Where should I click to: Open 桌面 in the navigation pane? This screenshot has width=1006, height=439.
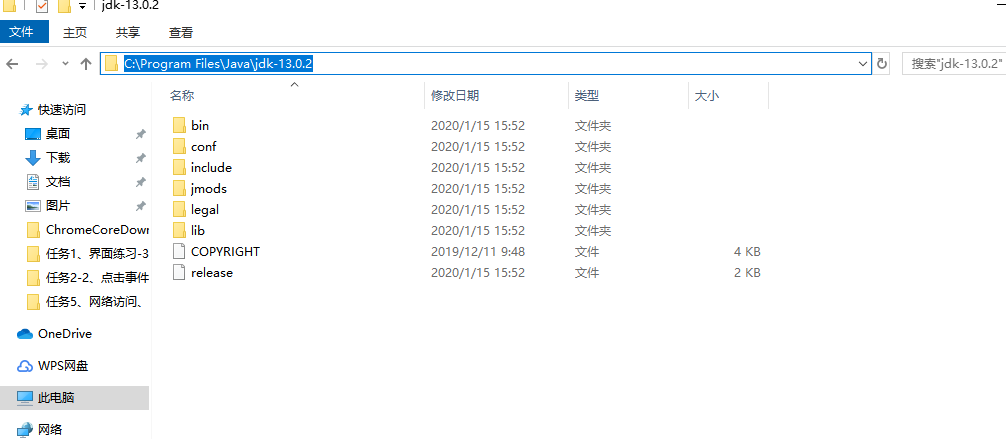point(58,133)
